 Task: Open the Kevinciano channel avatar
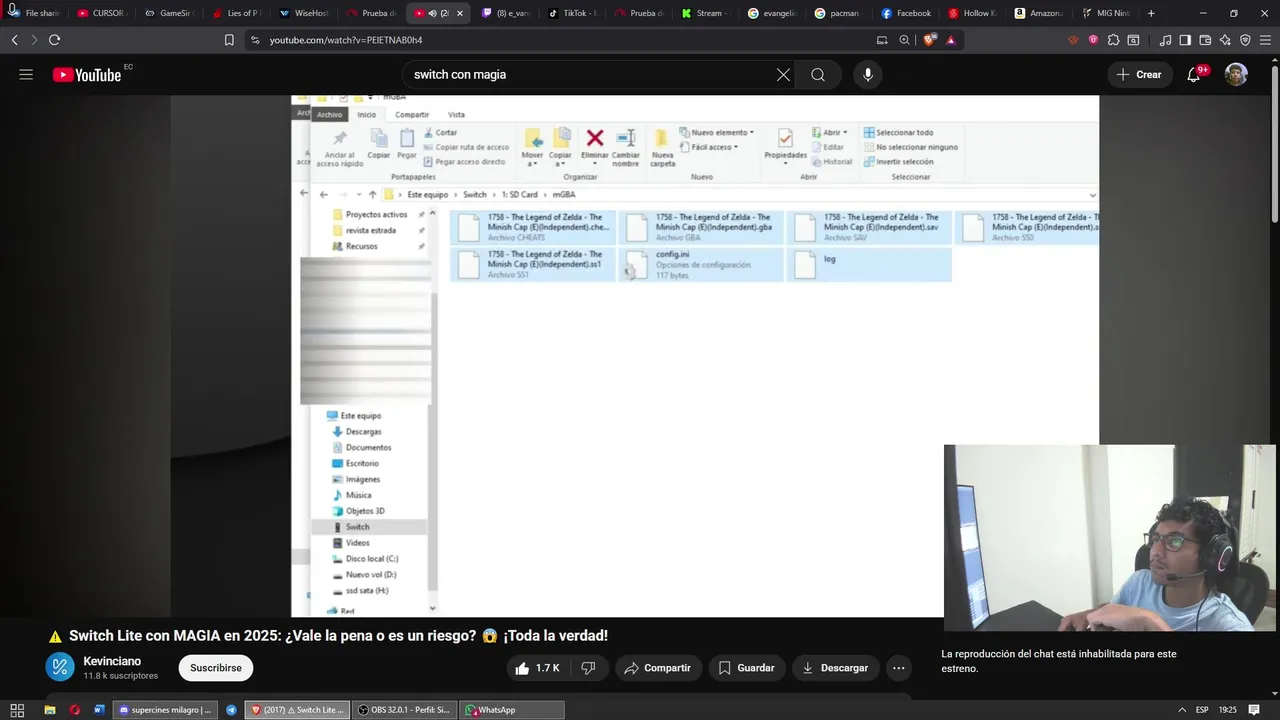click(60, 667)
